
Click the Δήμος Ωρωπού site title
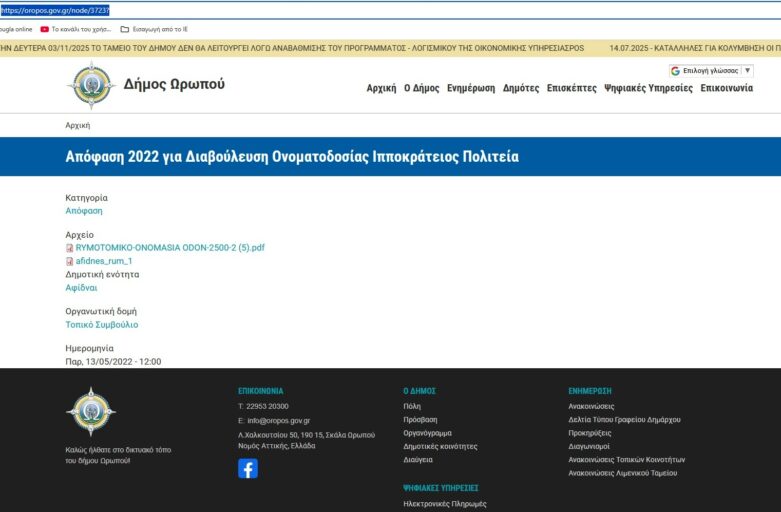(x=174, y=84)
